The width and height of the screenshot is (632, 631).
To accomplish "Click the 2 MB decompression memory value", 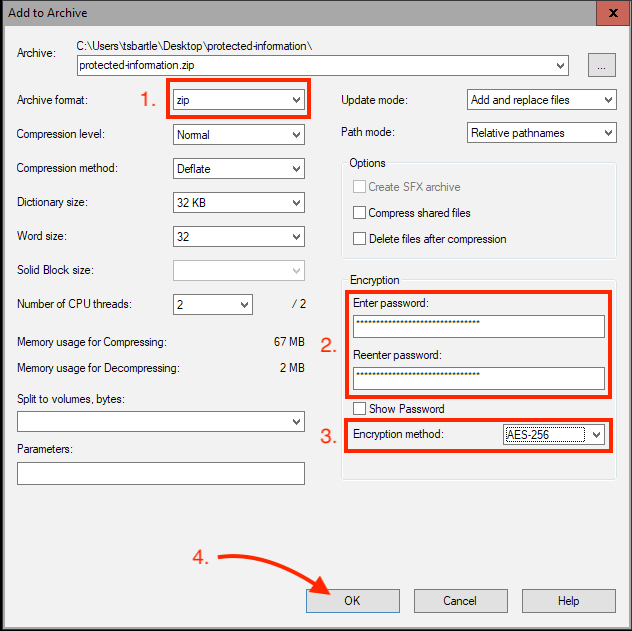I will (x=292, y=367).
